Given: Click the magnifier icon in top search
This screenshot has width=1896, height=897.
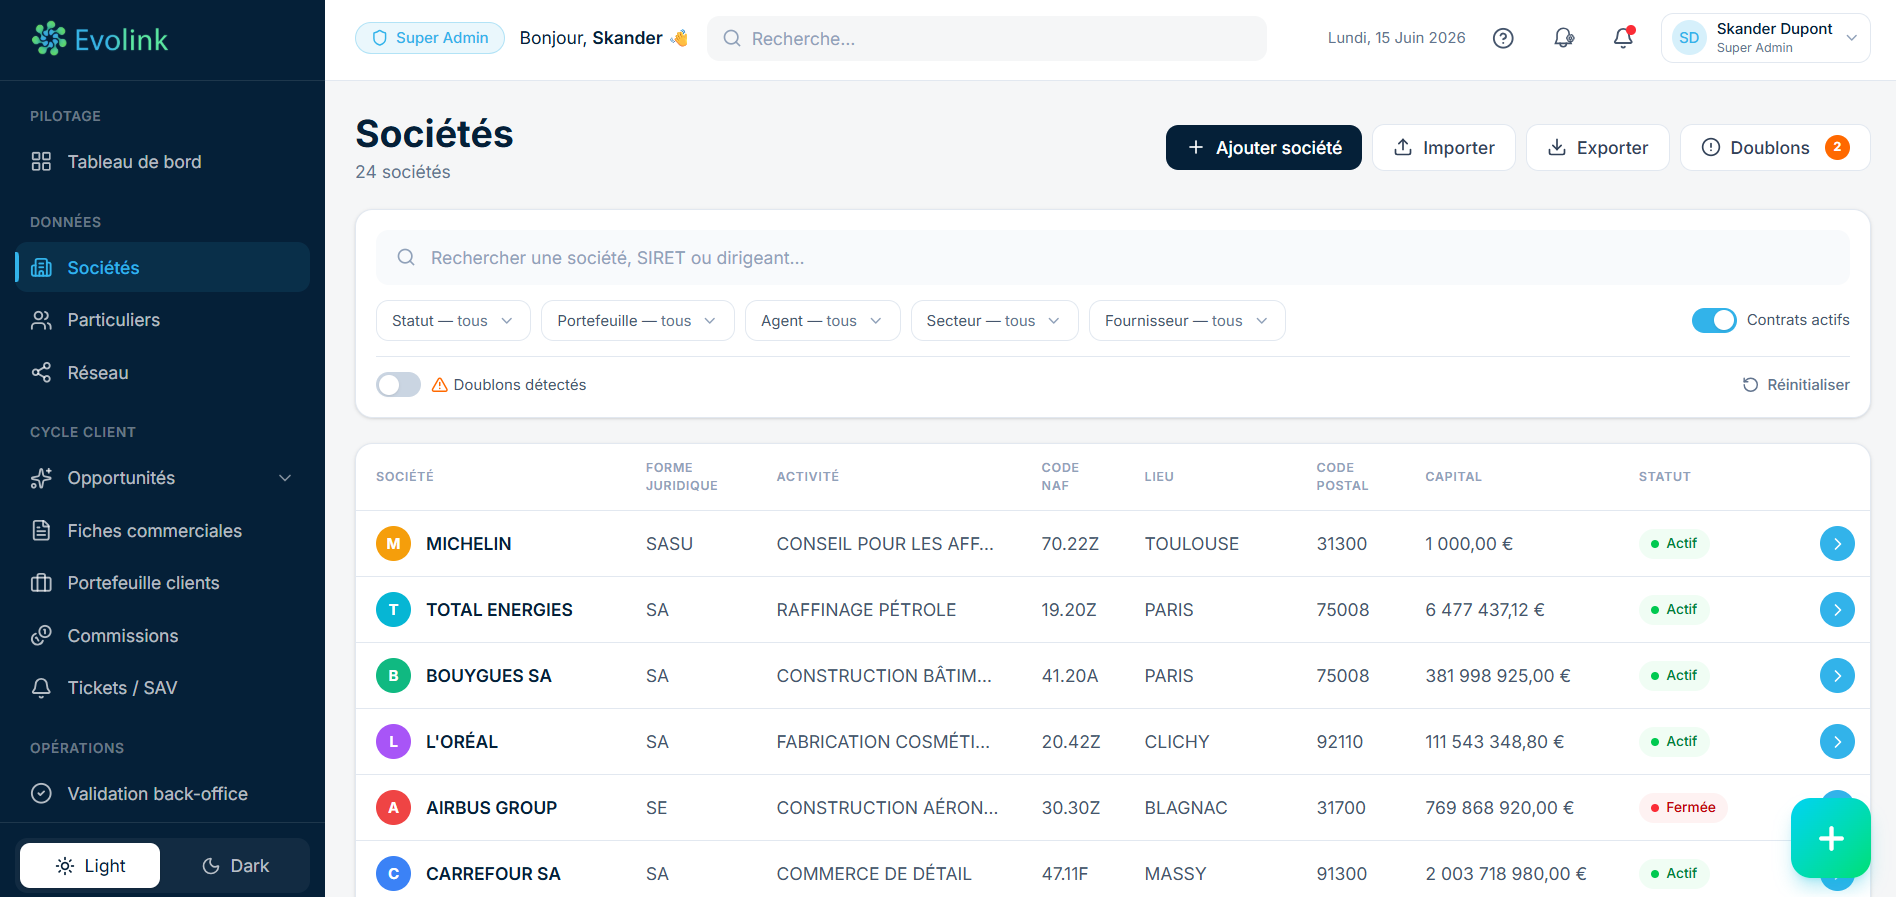Looking at the screenshot, I should click(732, 38).
